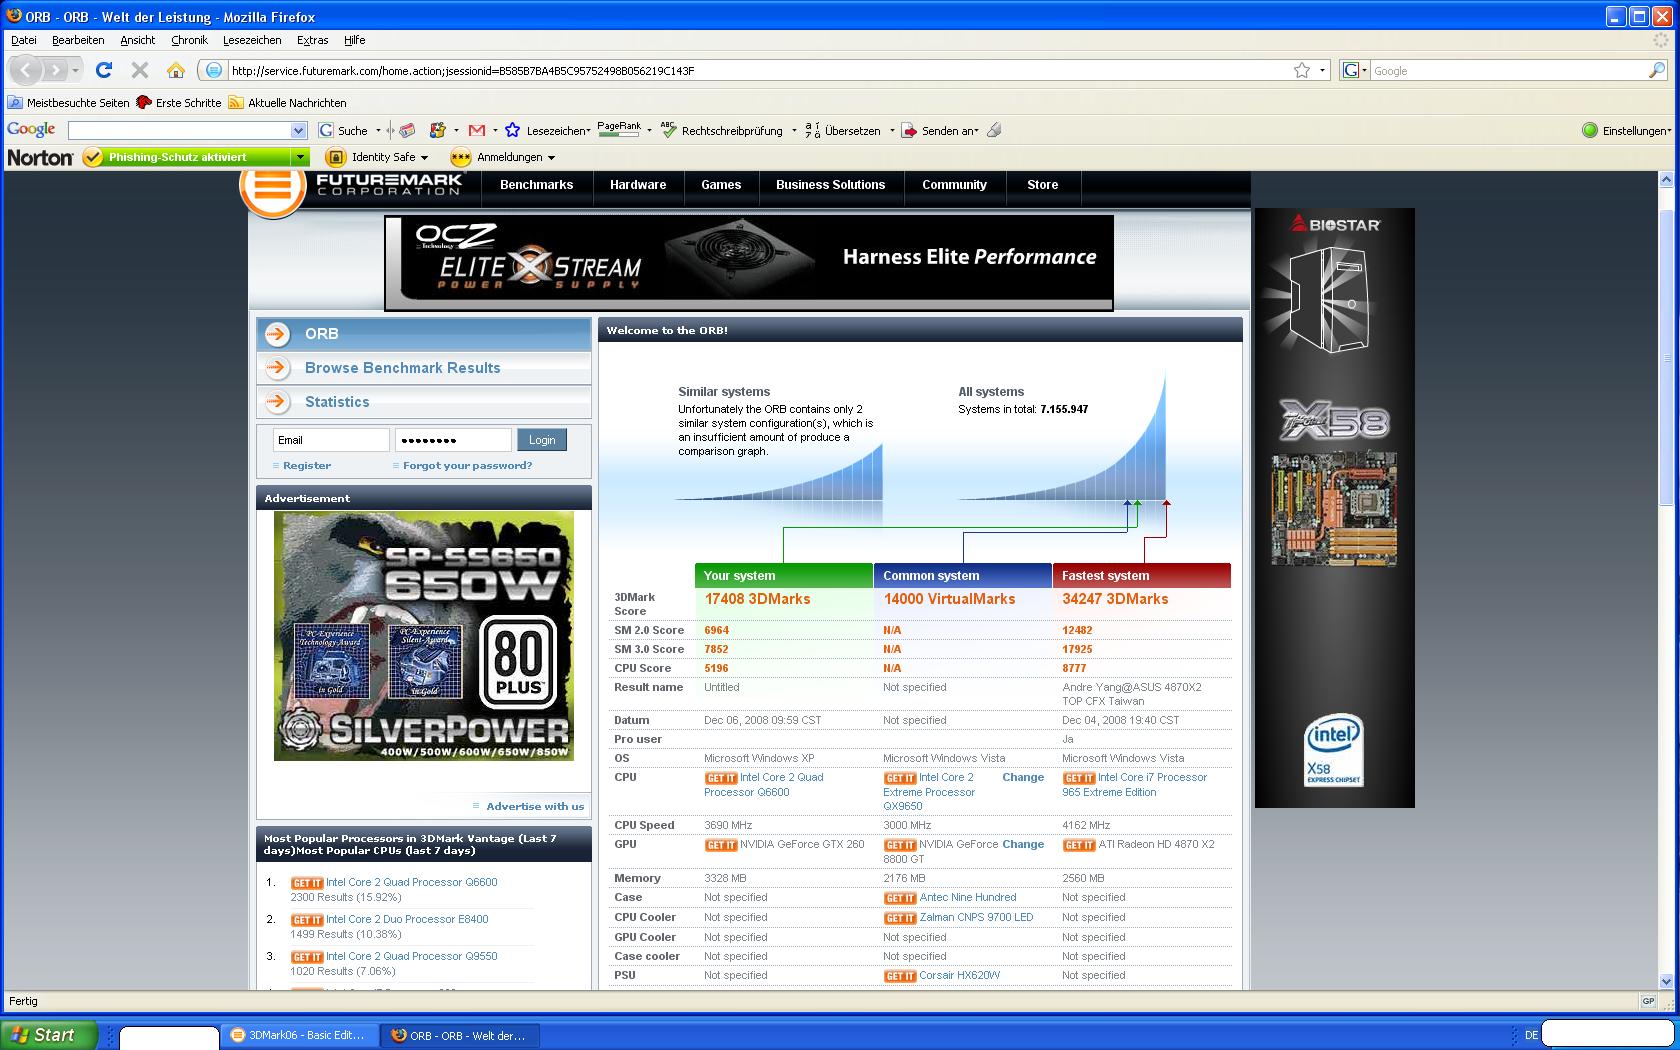
Task: Open Google toolbar Einstellungen
Action: 1626,130
